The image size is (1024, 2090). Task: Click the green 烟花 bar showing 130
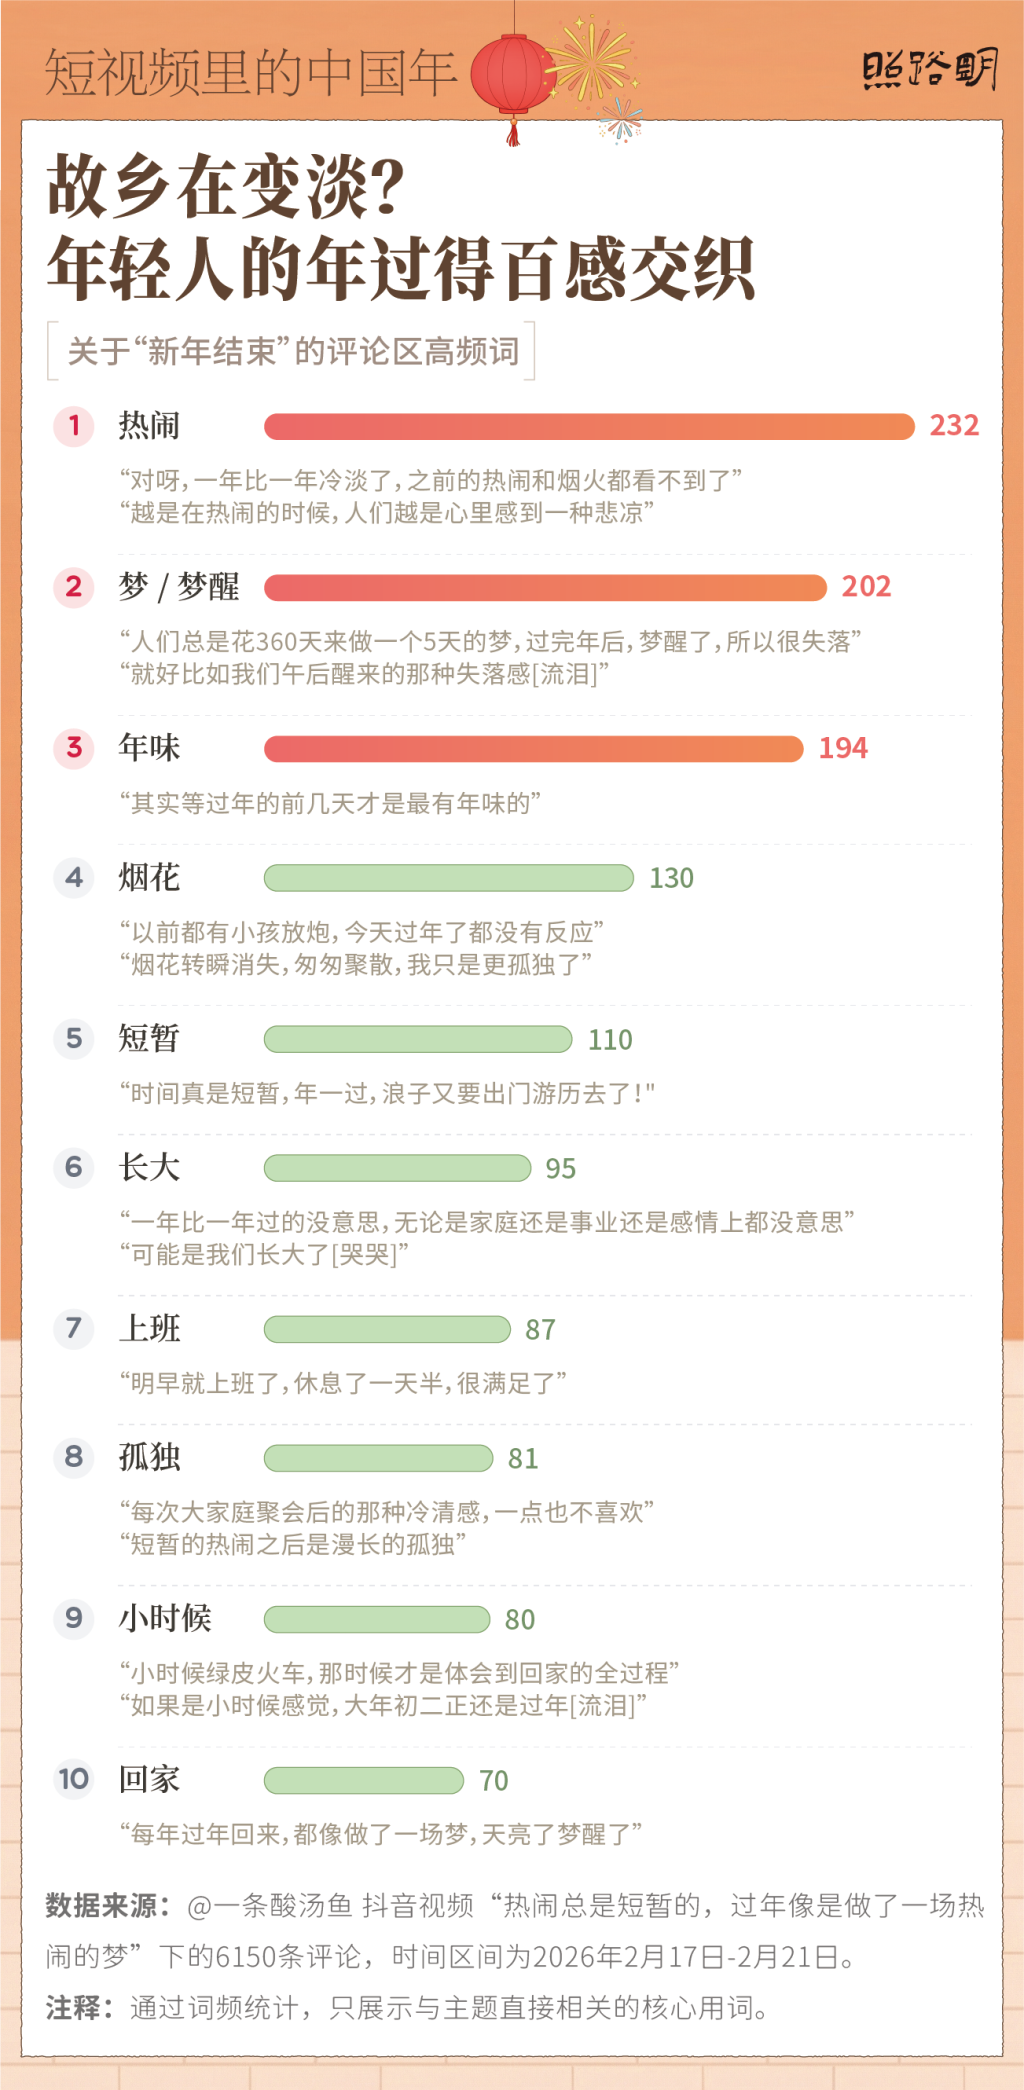point(448,878)
